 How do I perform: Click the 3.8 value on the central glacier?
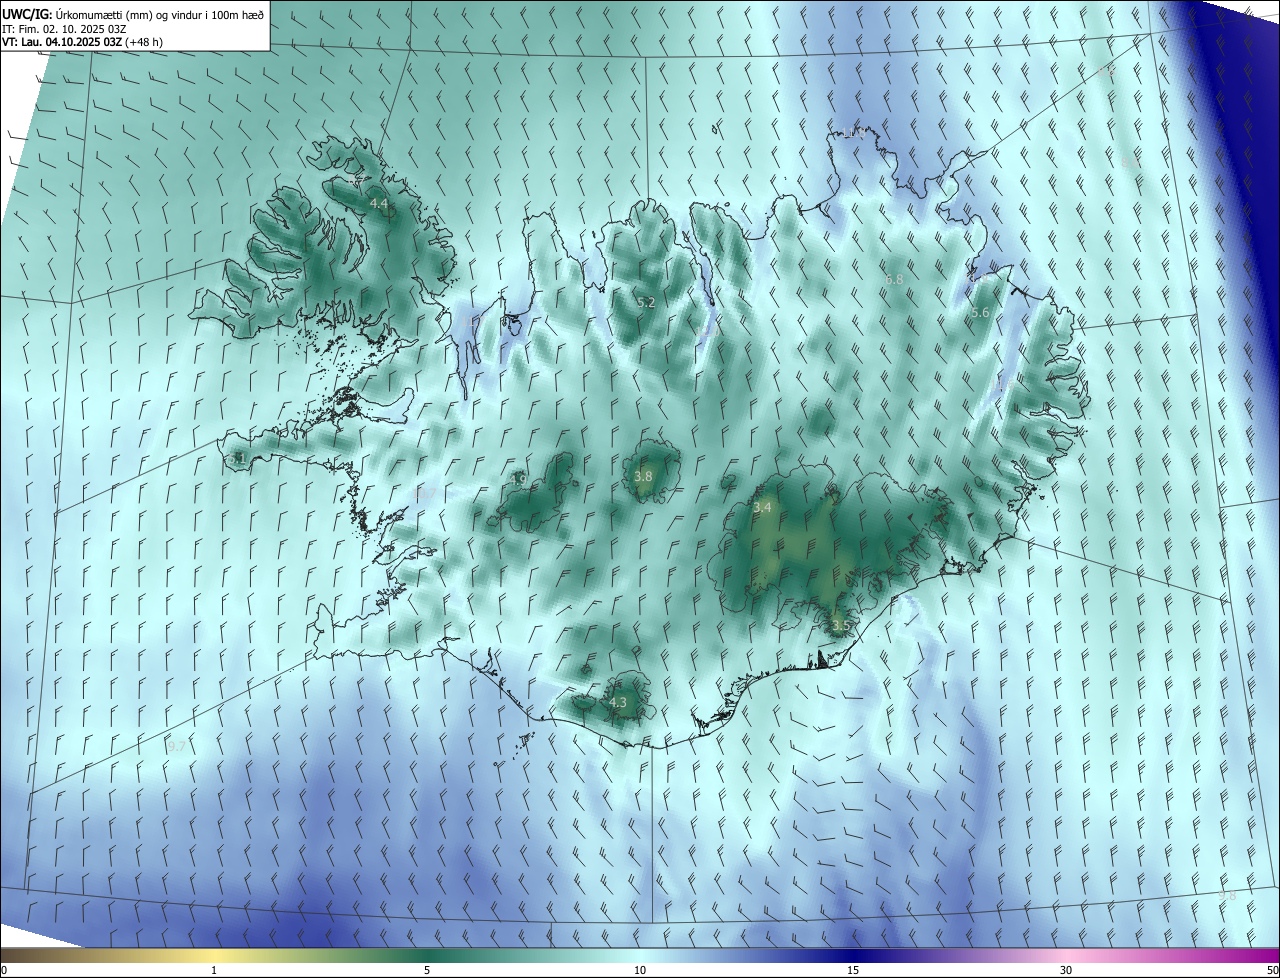pos(643,477)
